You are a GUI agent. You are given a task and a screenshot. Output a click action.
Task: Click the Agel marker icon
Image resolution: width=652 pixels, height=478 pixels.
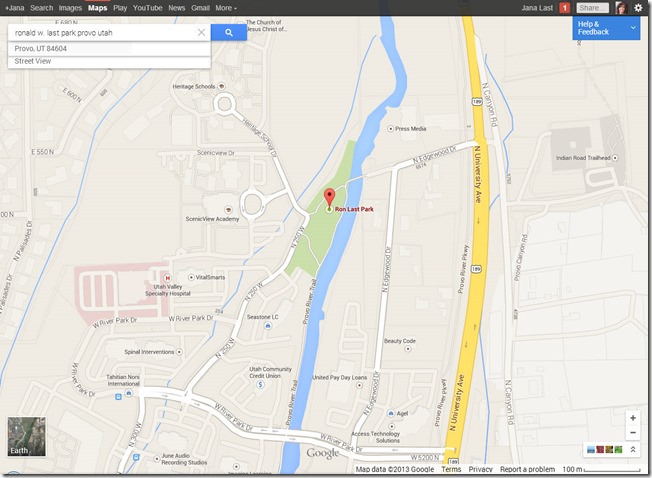(390, 413)
